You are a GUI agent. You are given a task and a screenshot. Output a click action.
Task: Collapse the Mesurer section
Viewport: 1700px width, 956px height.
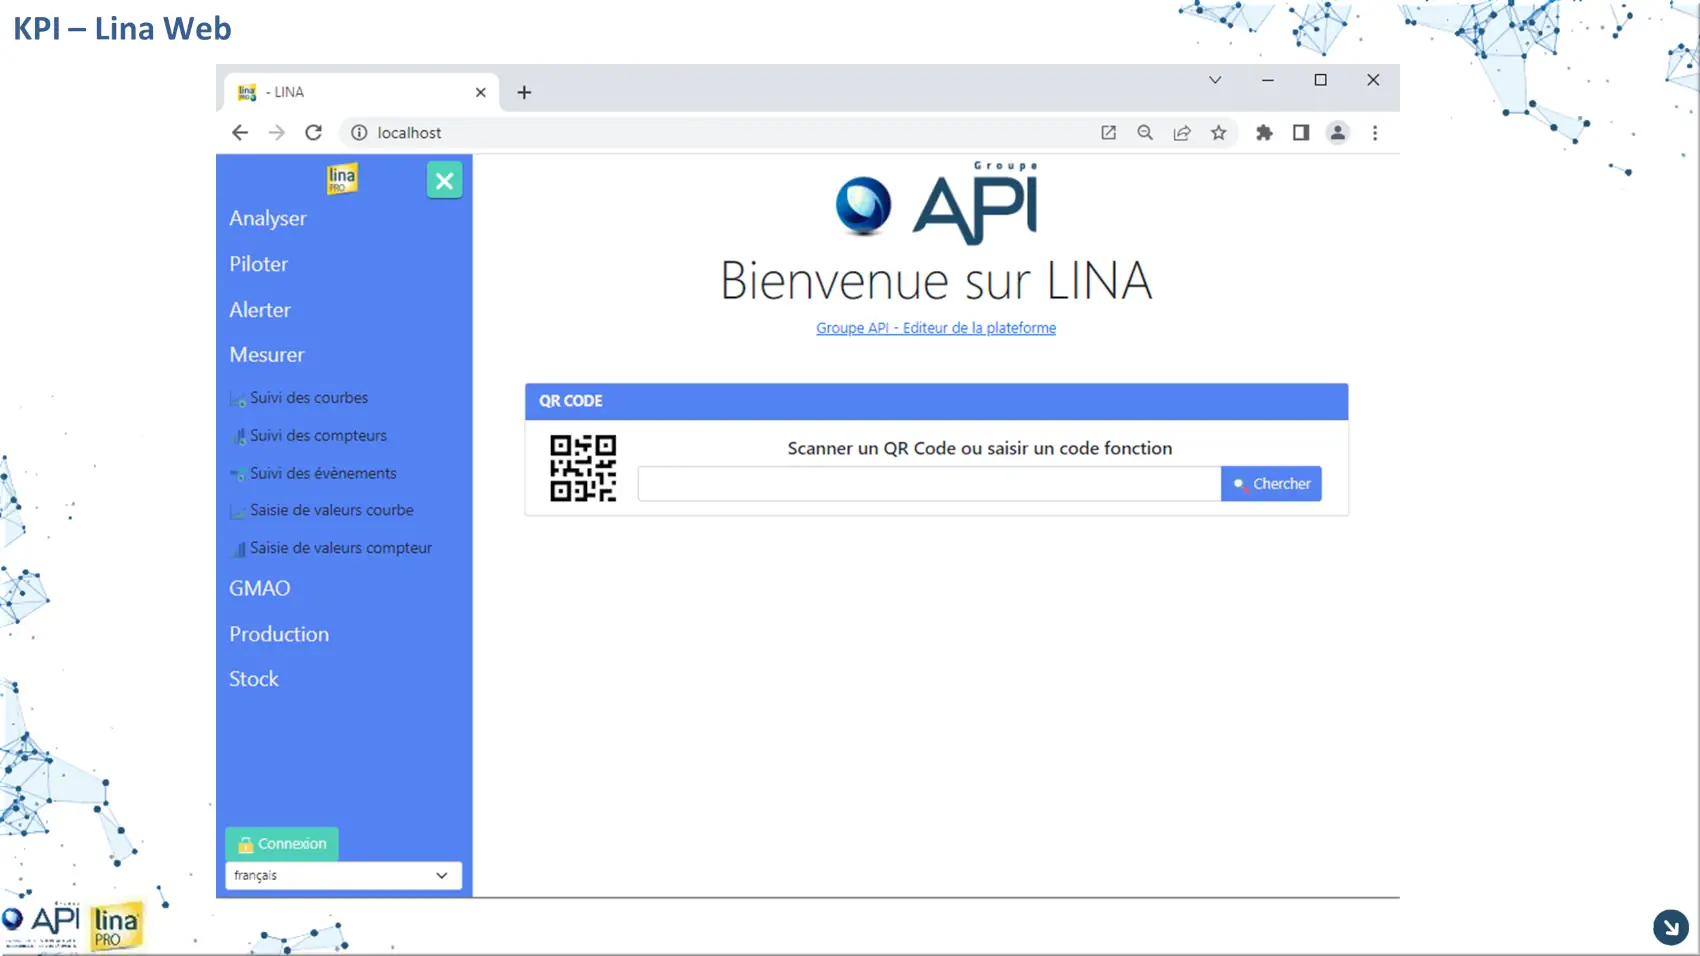(267, 355)
